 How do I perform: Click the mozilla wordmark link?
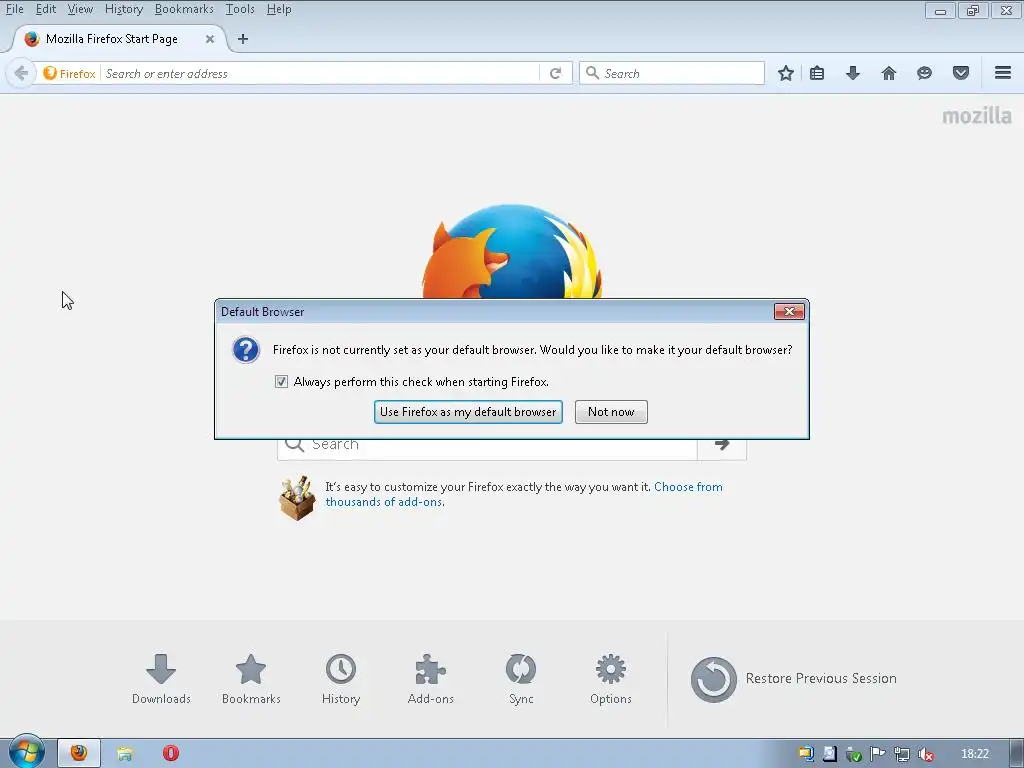point(977,116)
